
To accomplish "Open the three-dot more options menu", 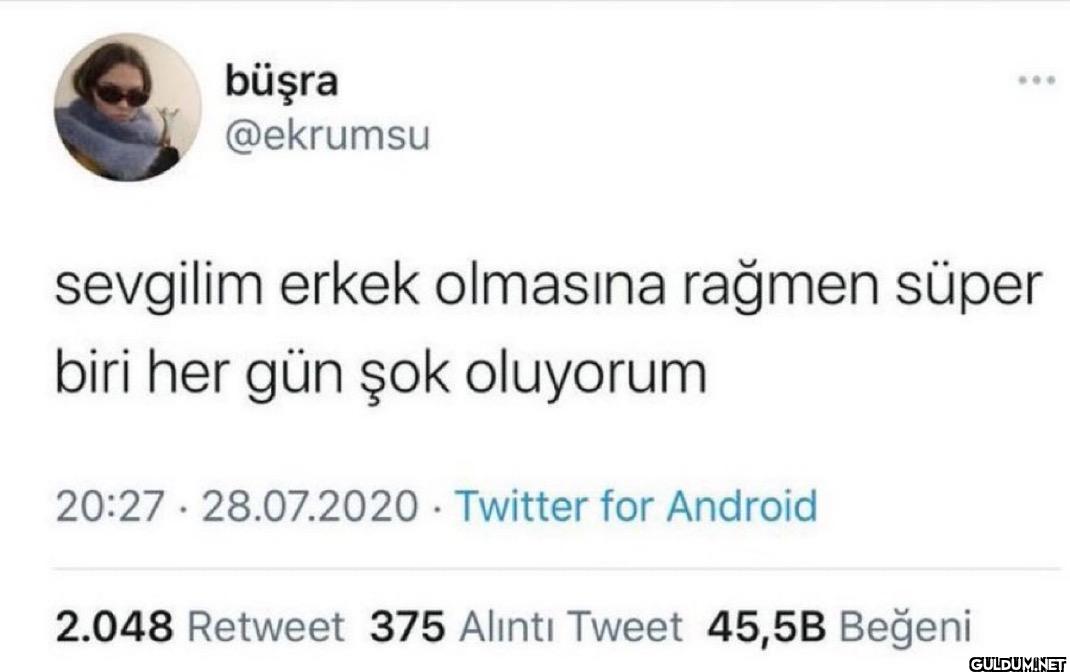I will [x=1037, y=81].
